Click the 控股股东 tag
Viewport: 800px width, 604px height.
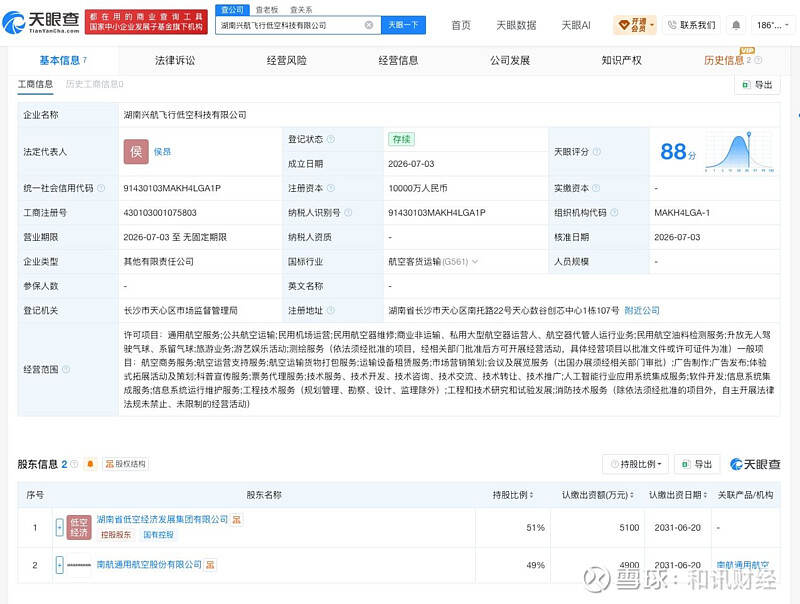click(116, 535)
